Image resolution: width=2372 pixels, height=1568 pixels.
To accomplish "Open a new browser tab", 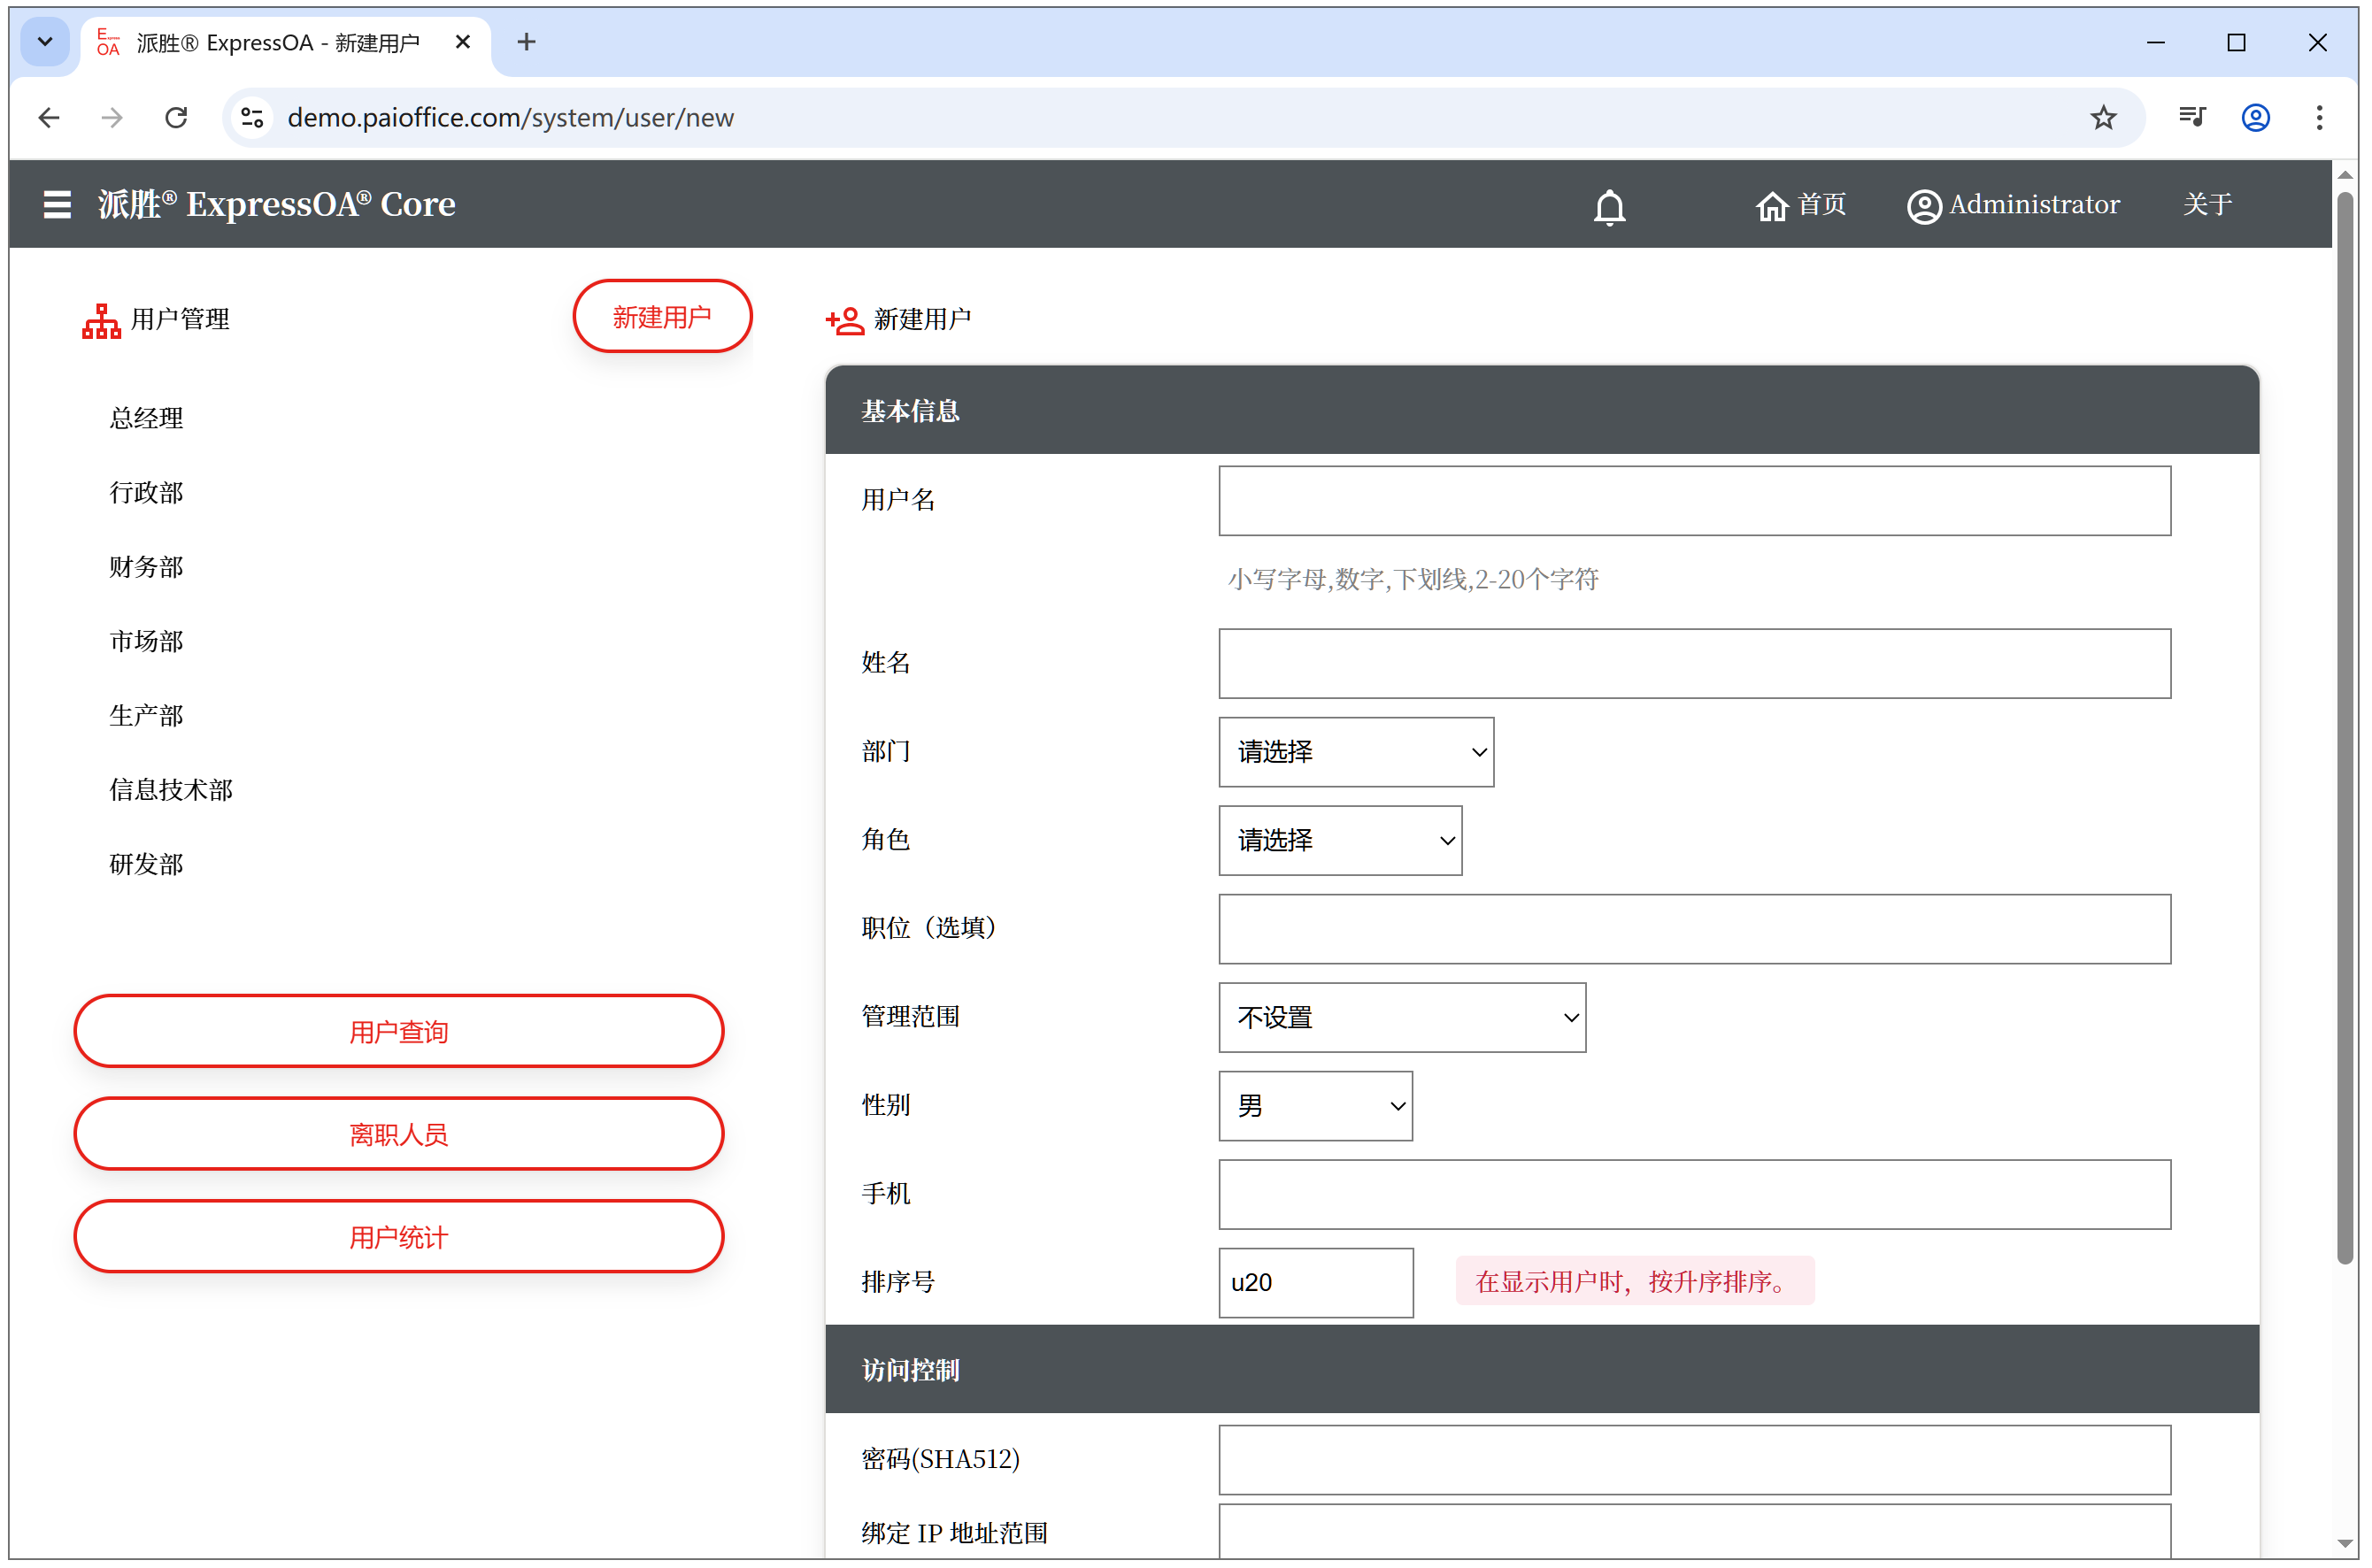I will [x=527, y=42].
